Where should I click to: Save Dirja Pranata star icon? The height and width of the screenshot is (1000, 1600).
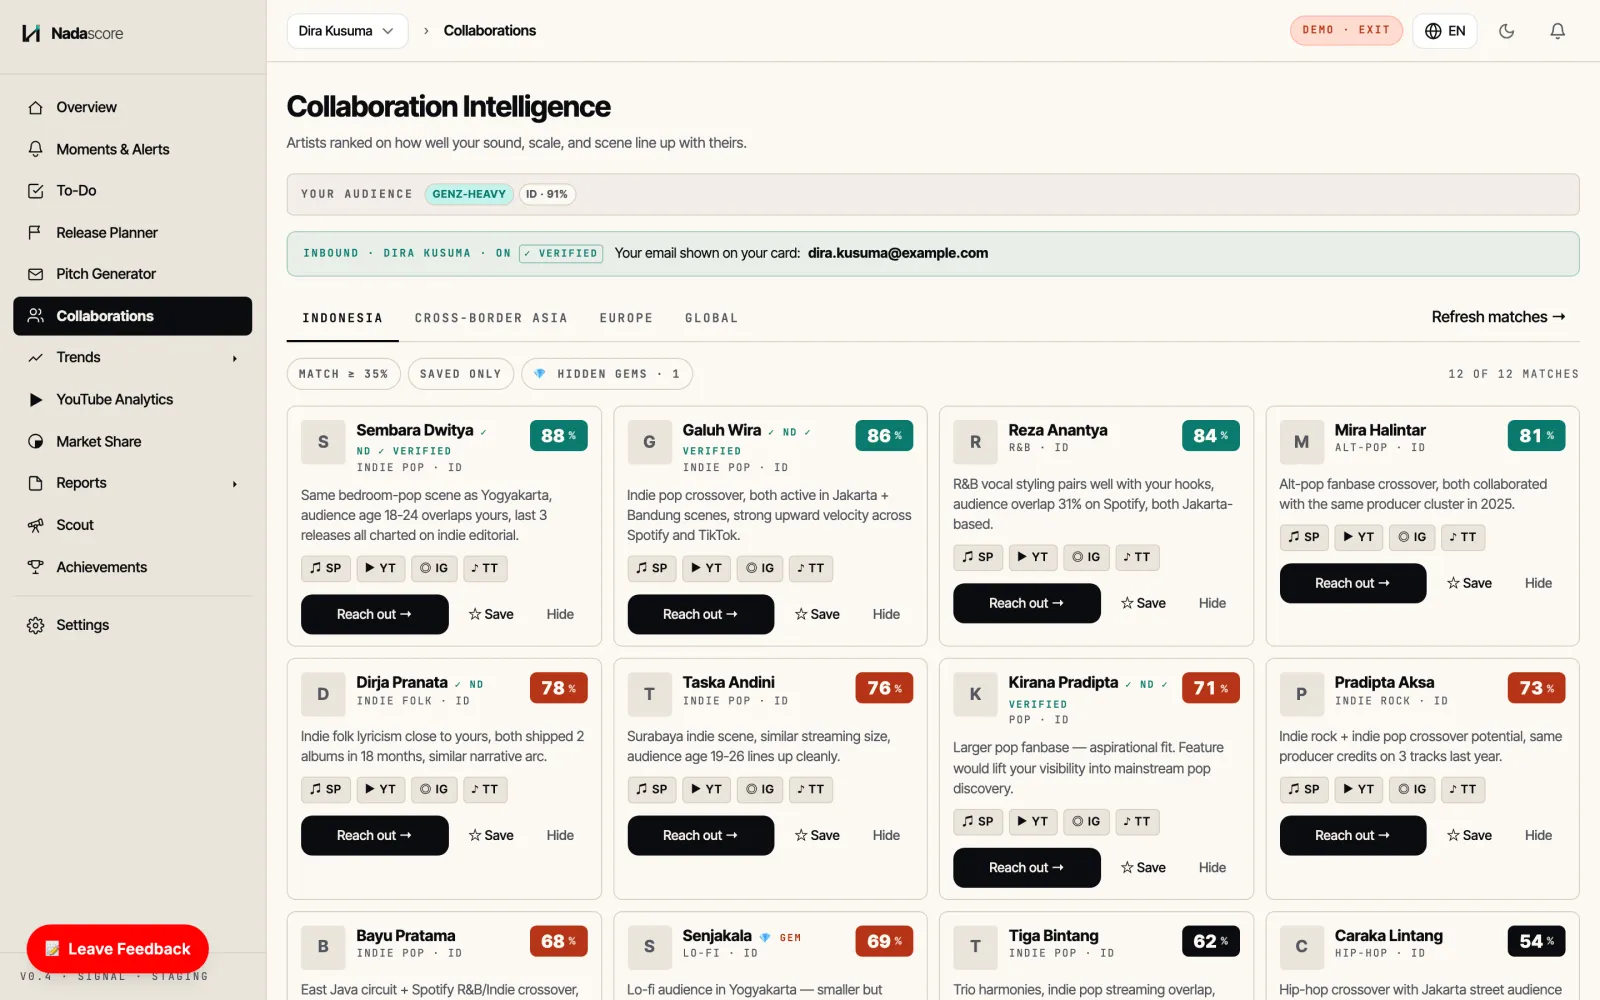(x=475, y=835)
